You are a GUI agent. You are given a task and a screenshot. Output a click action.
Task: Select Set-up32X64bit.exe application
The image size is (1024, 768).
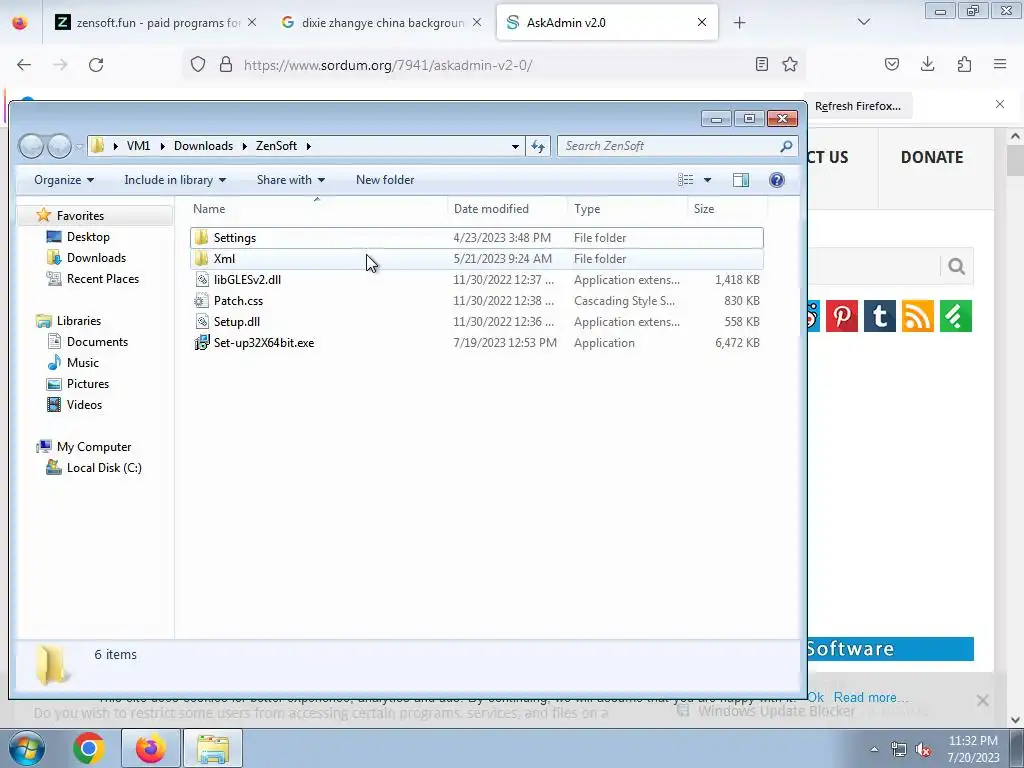point(477,342)
